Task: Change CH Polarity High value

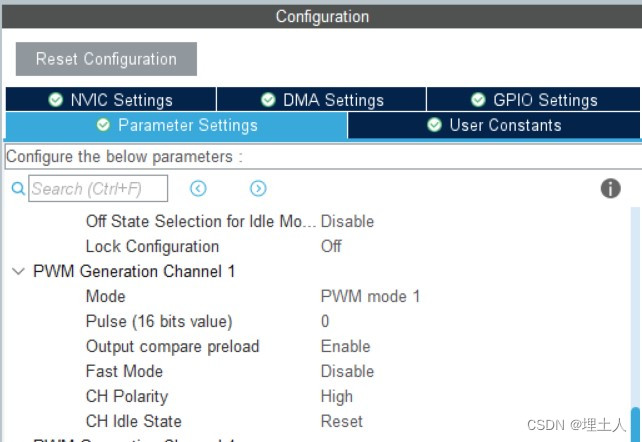Action: [337, 396]
